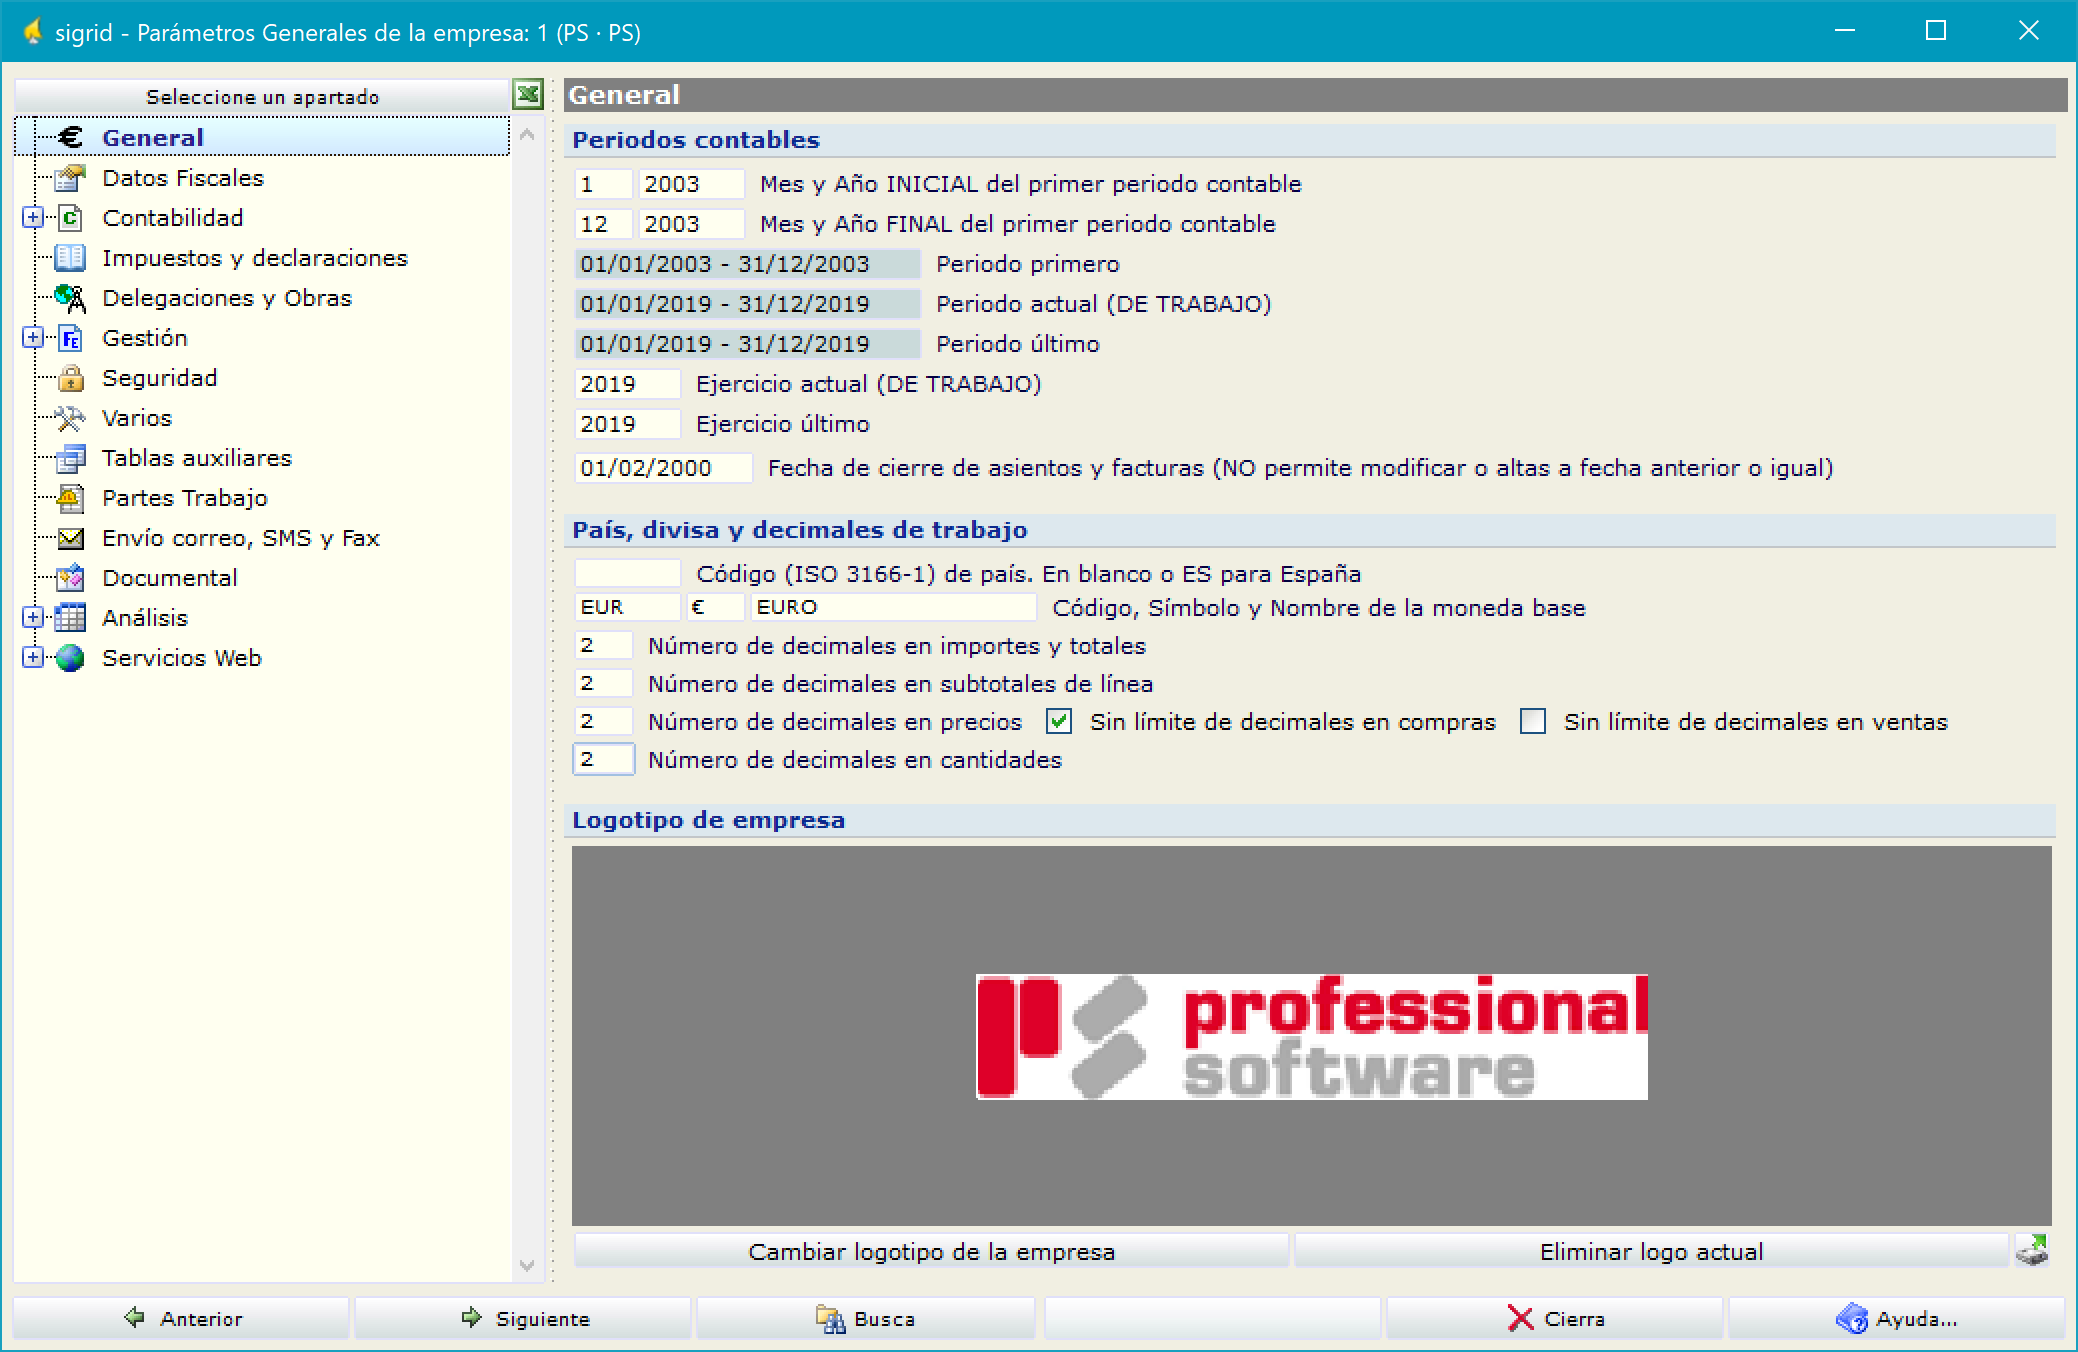Open Envío correo, SMS y Fax section
The height and width of the screenshot is (1352, 2078).
tap(241, 538)
